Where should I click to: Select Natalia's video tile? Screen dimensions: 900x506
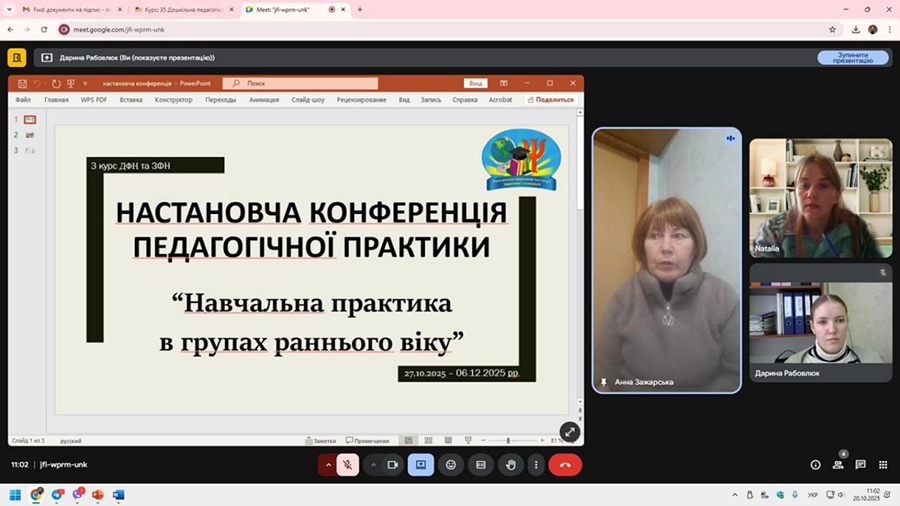(820, 198)
